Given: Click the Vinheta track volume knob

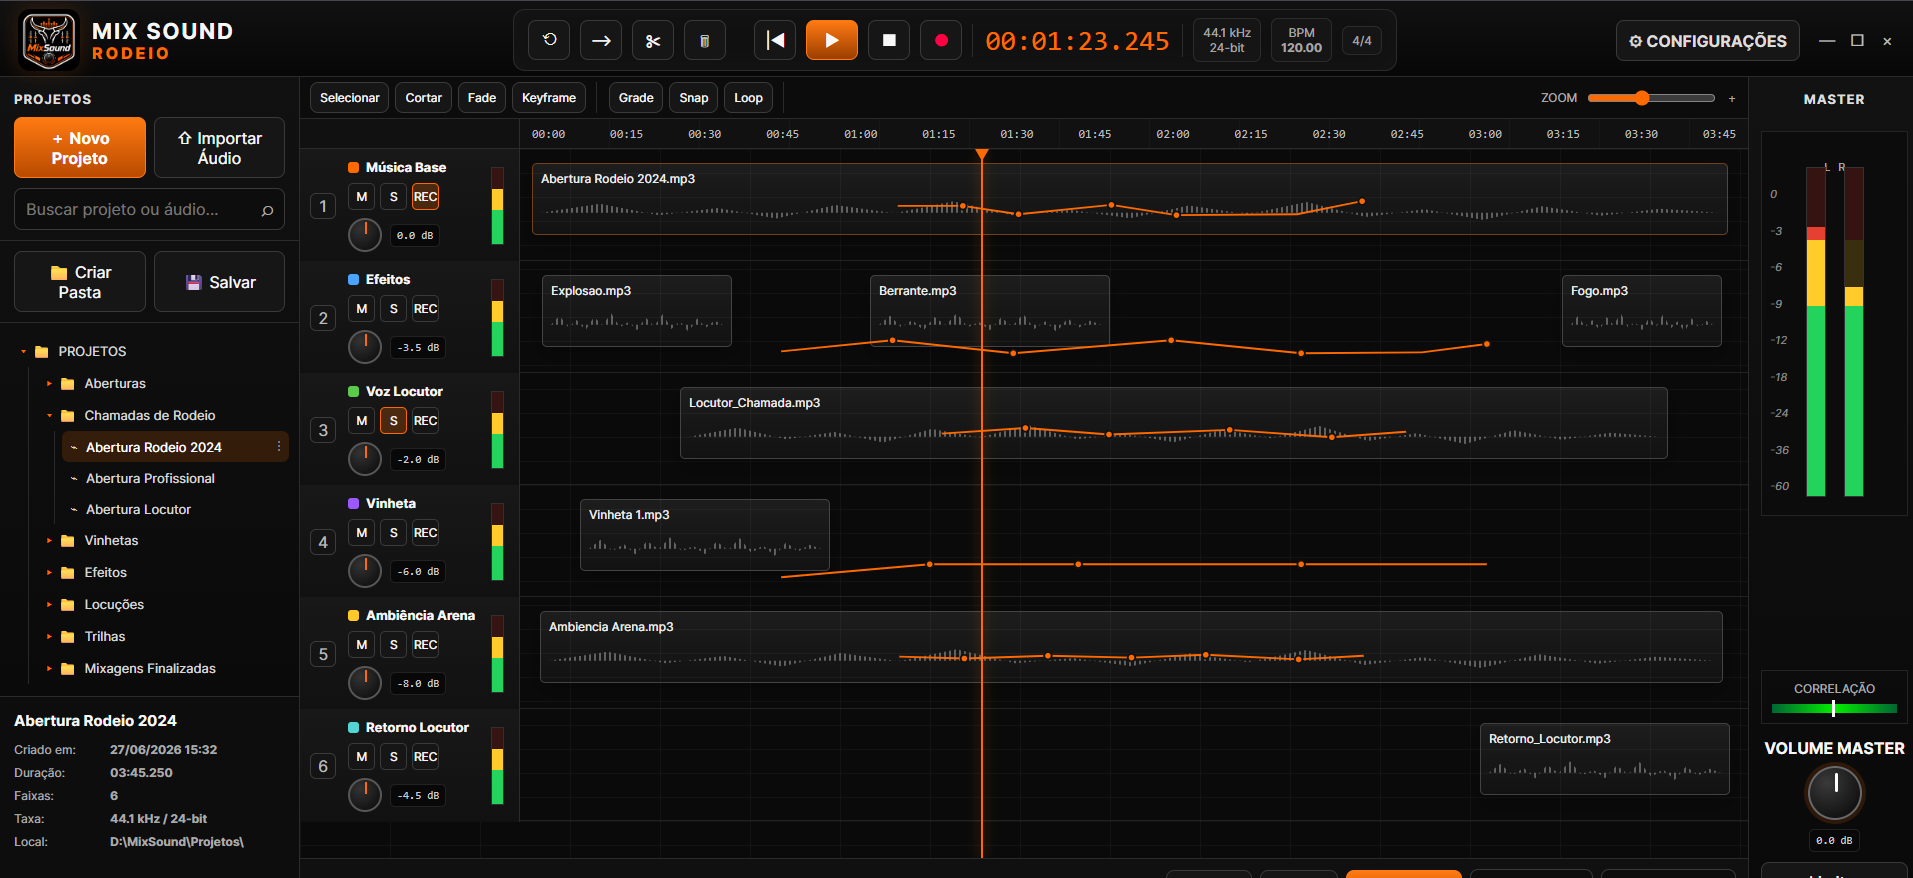Looking at the screenshot, I should 365,571.
